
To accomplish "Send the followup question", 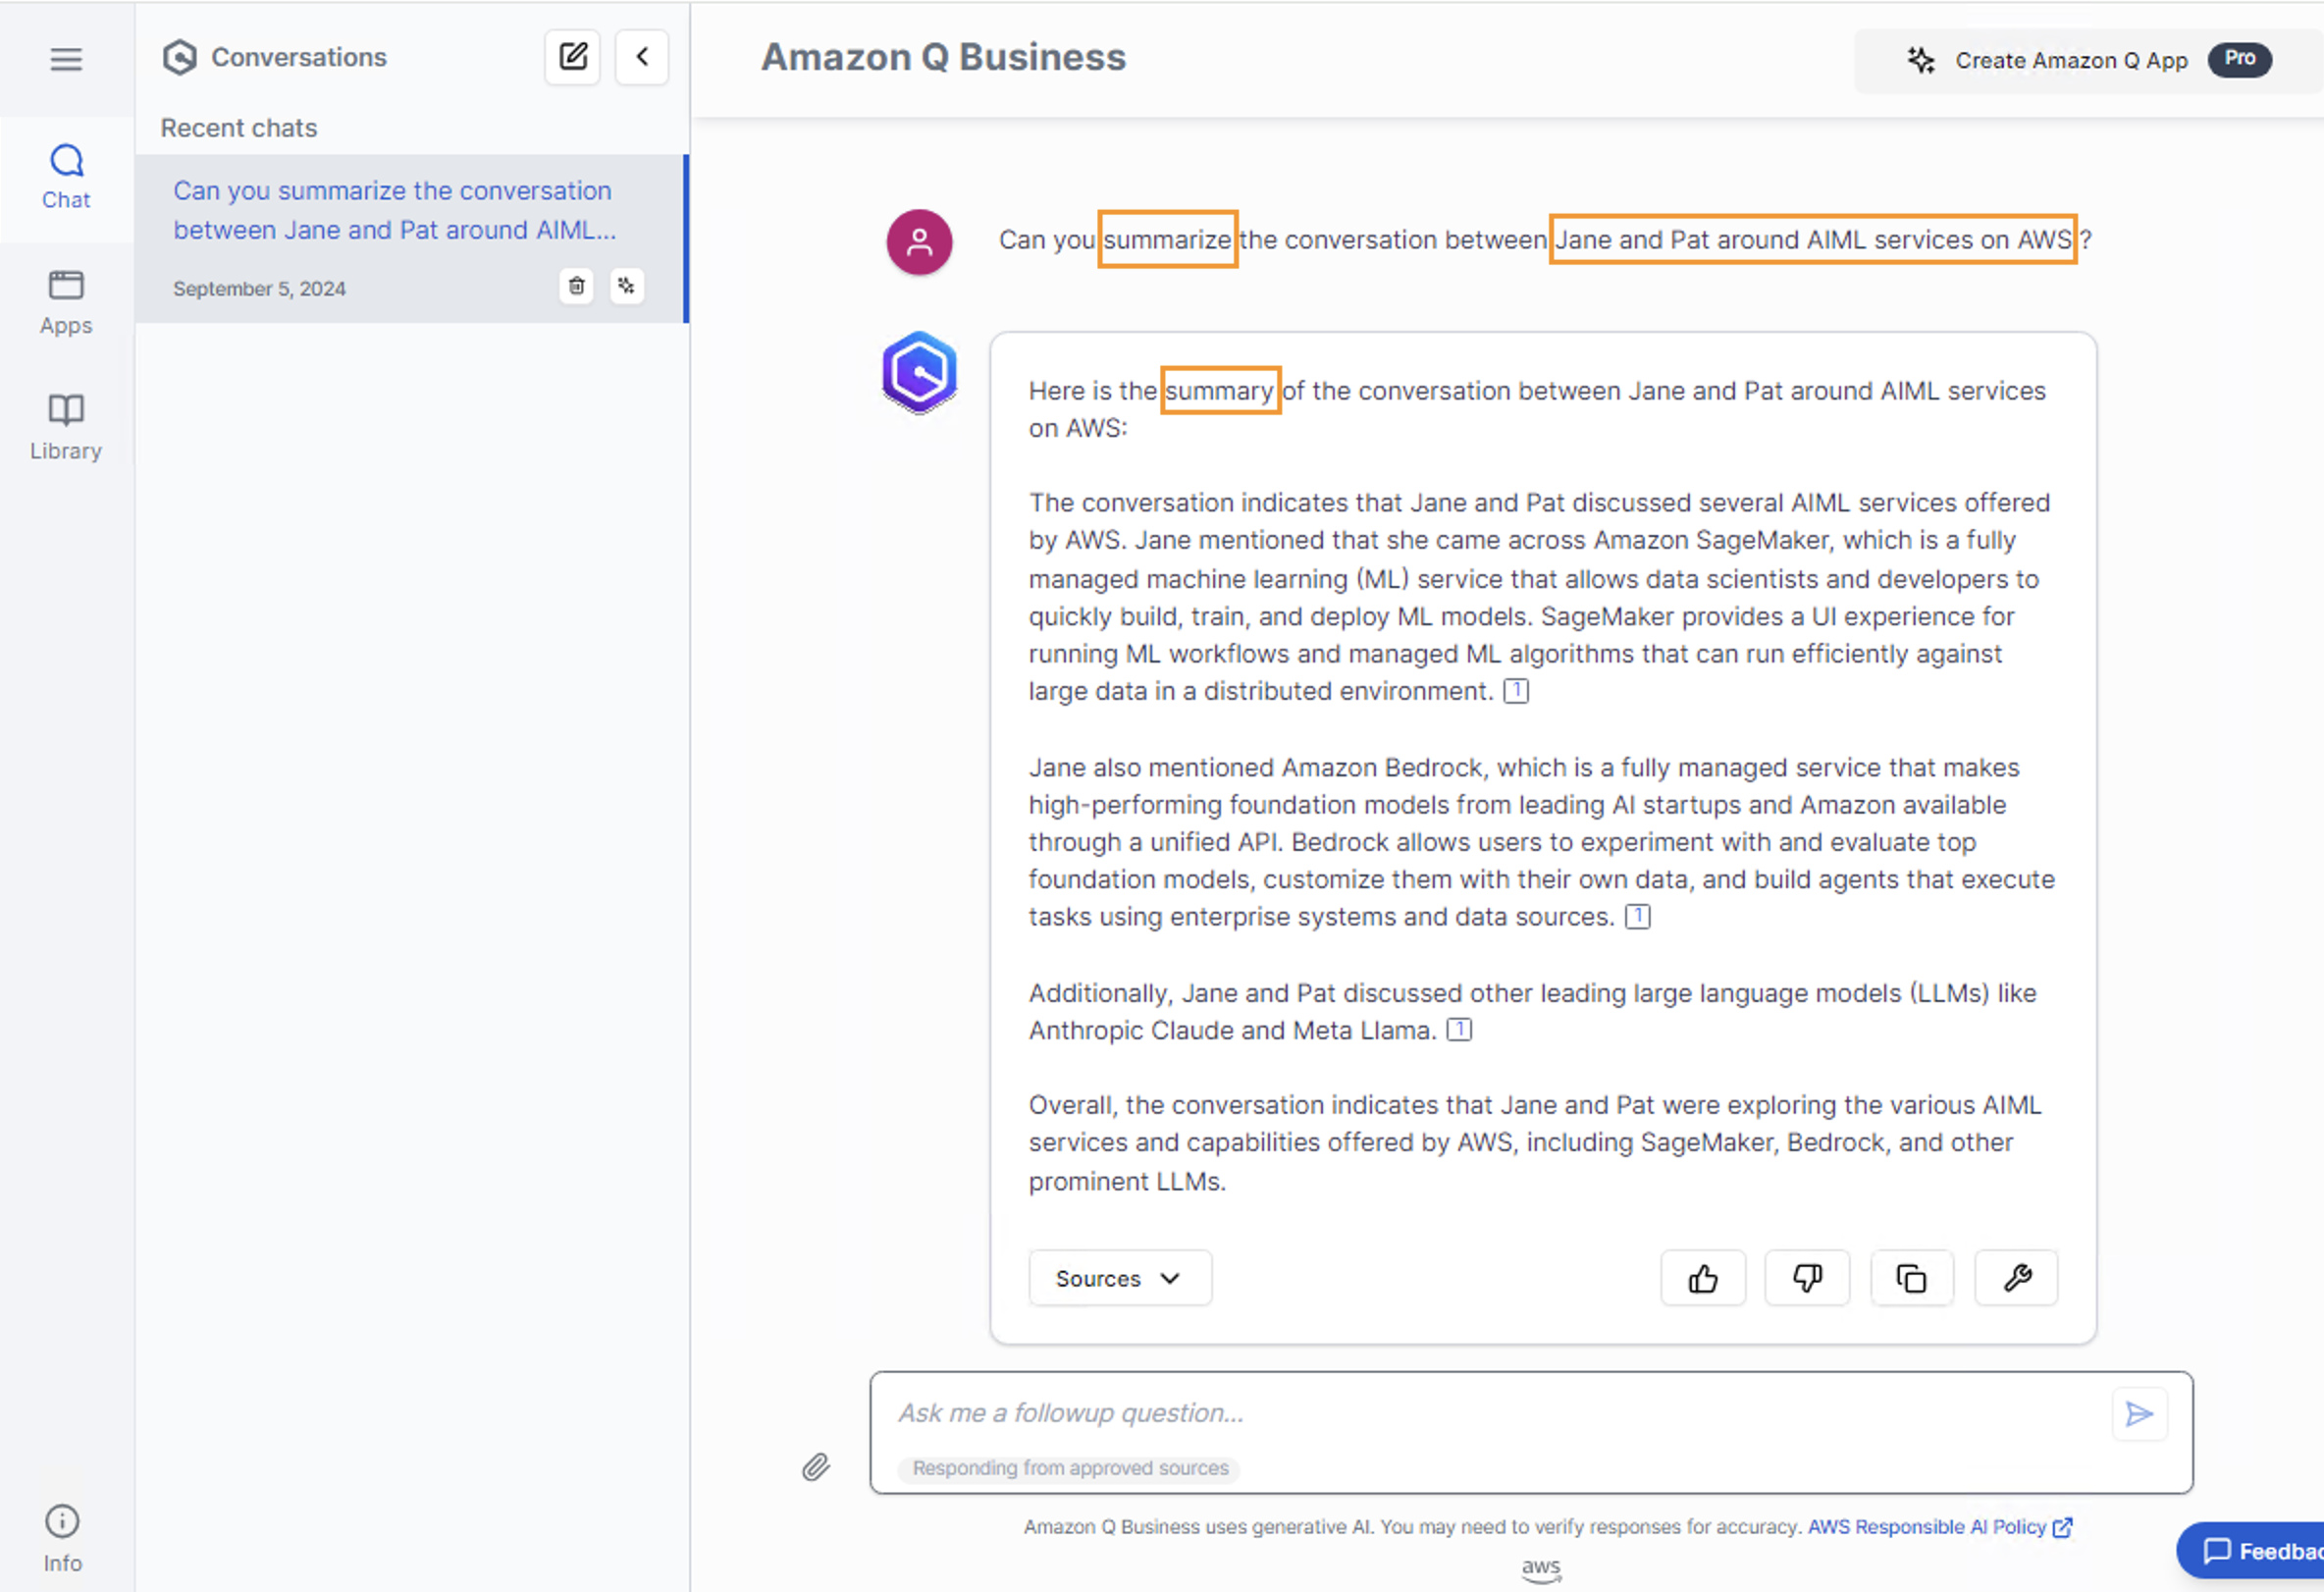I will click(2138, 1413).
